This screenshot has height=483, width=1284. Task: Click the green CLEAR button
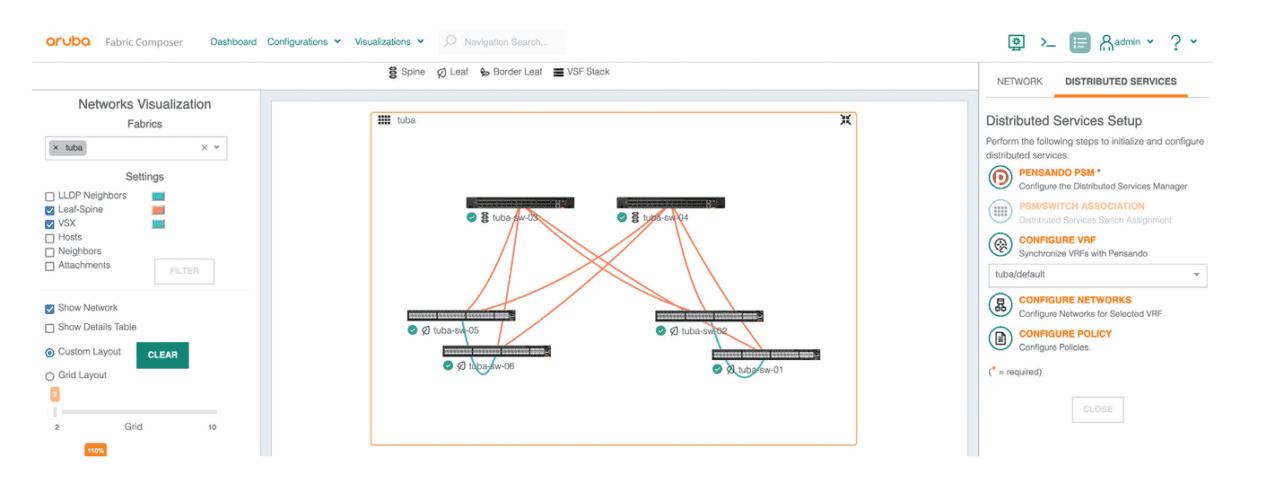click(163, 355)
